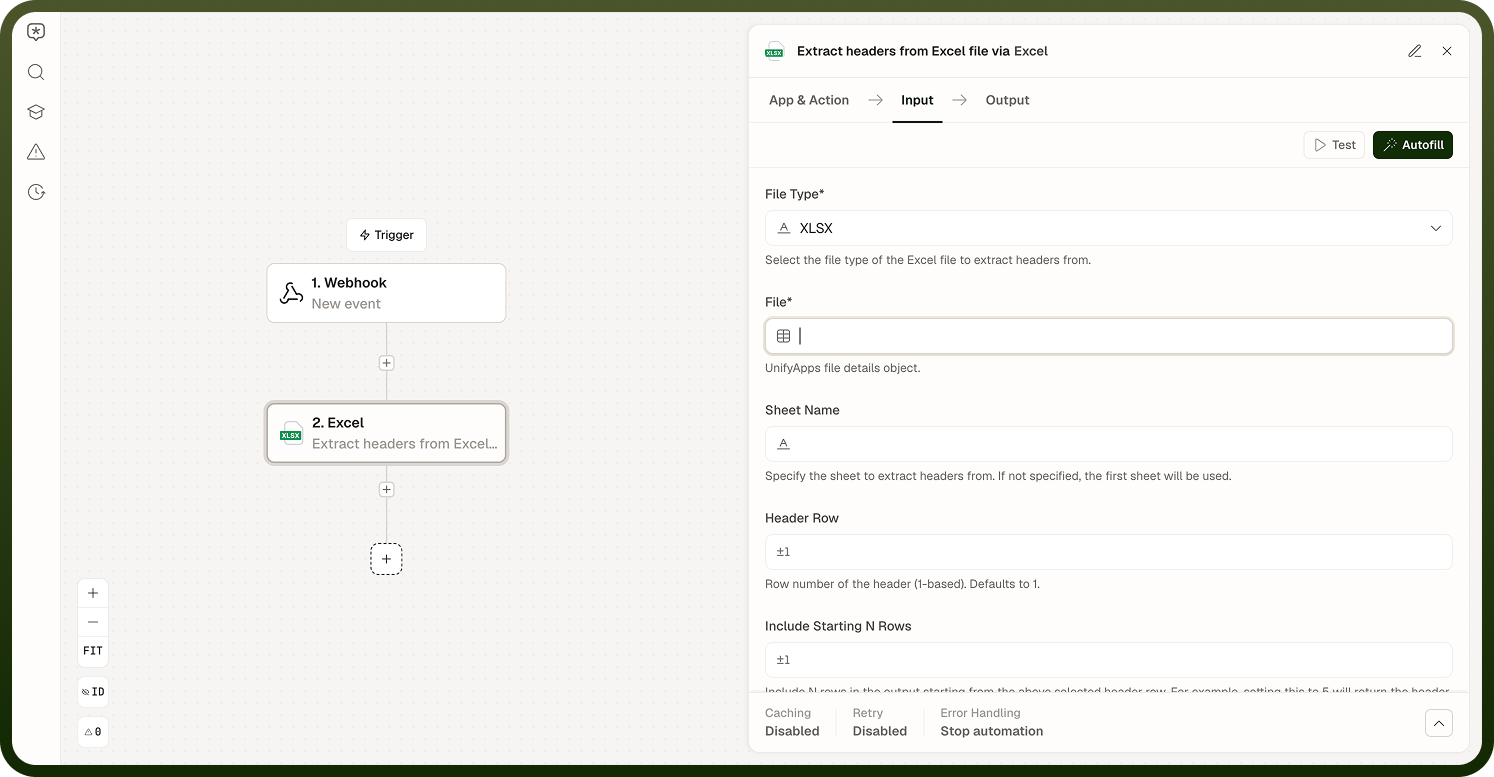The height and width of the screenshot is (777, 1494).
Task: Switch to the App & Action tab
Action: coord(809,100)
